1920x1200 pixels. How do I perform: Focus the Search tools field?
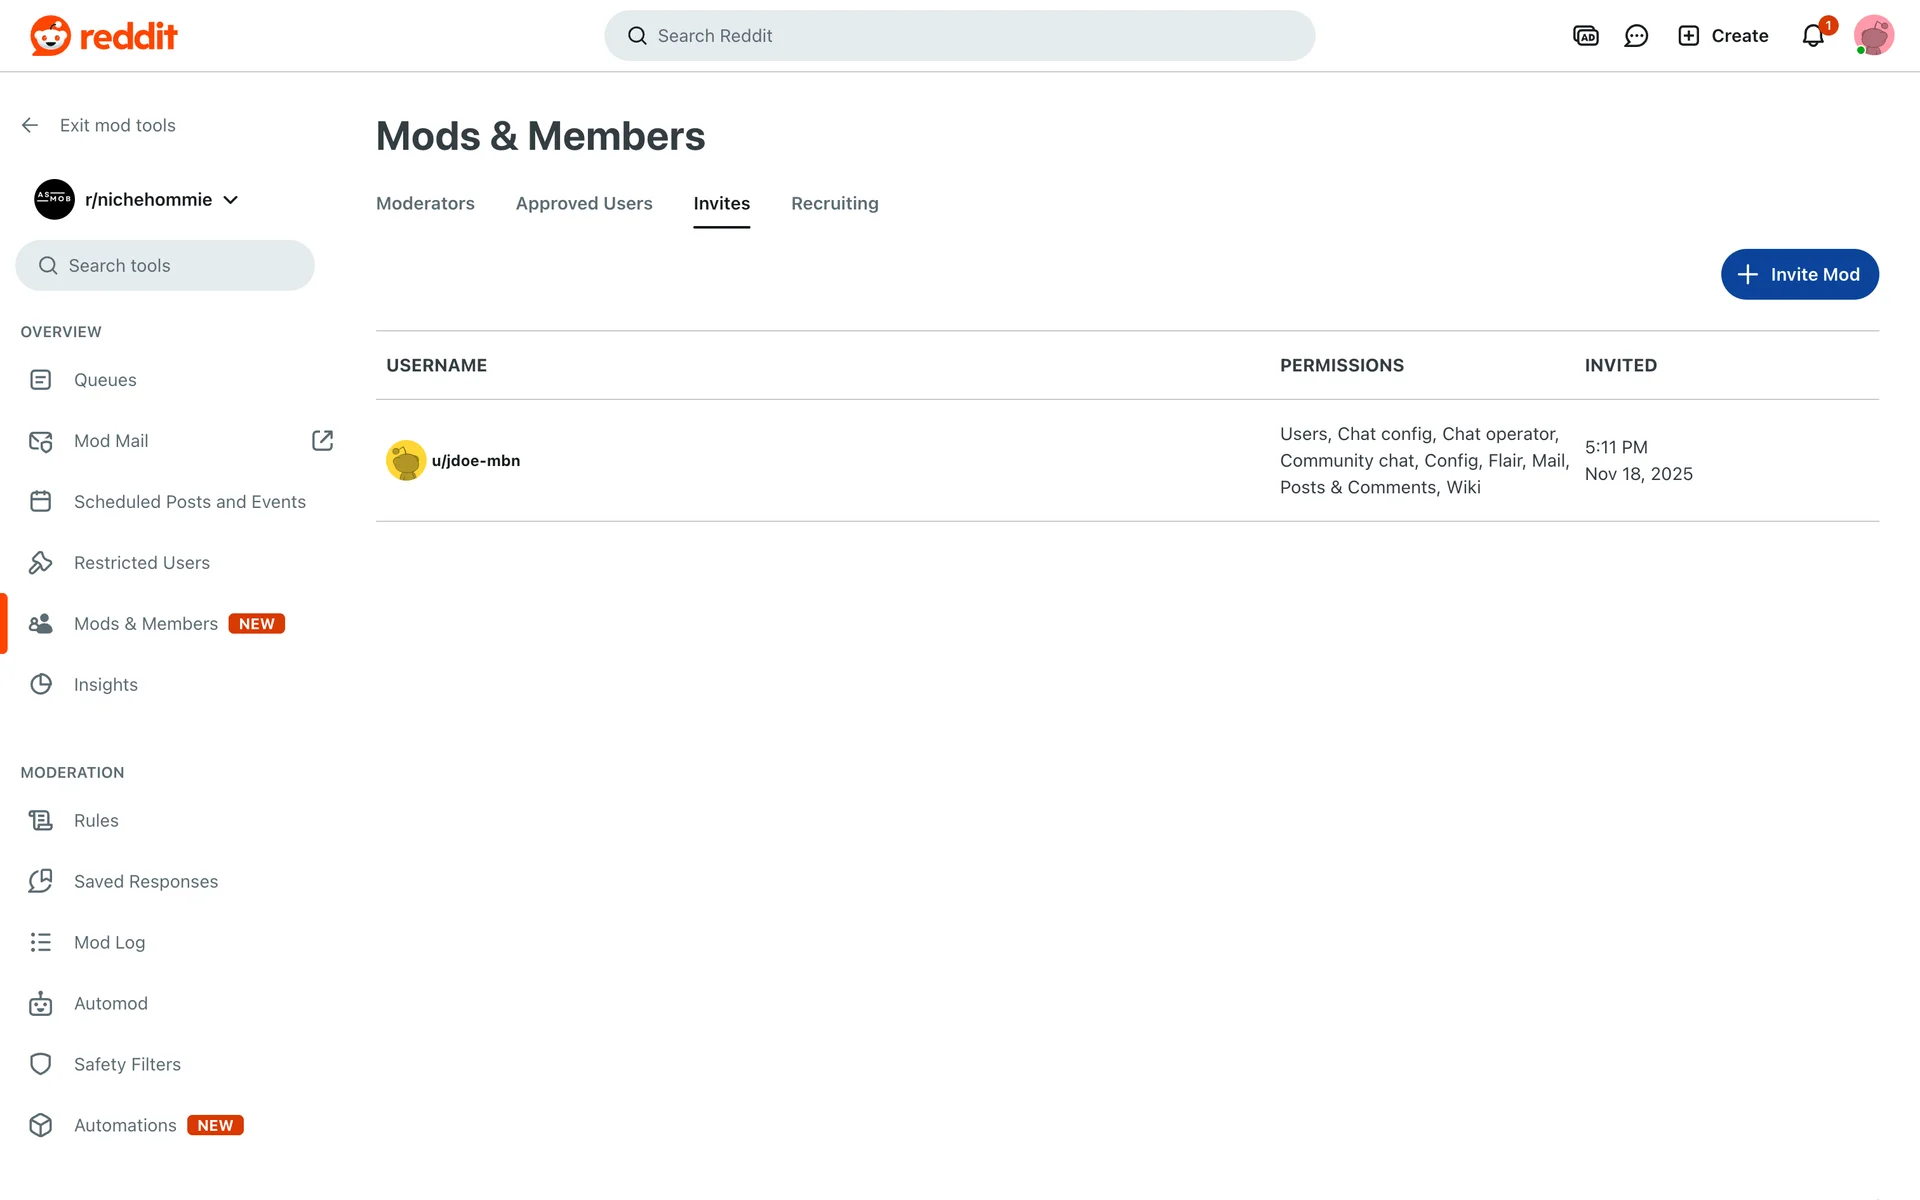165,266
